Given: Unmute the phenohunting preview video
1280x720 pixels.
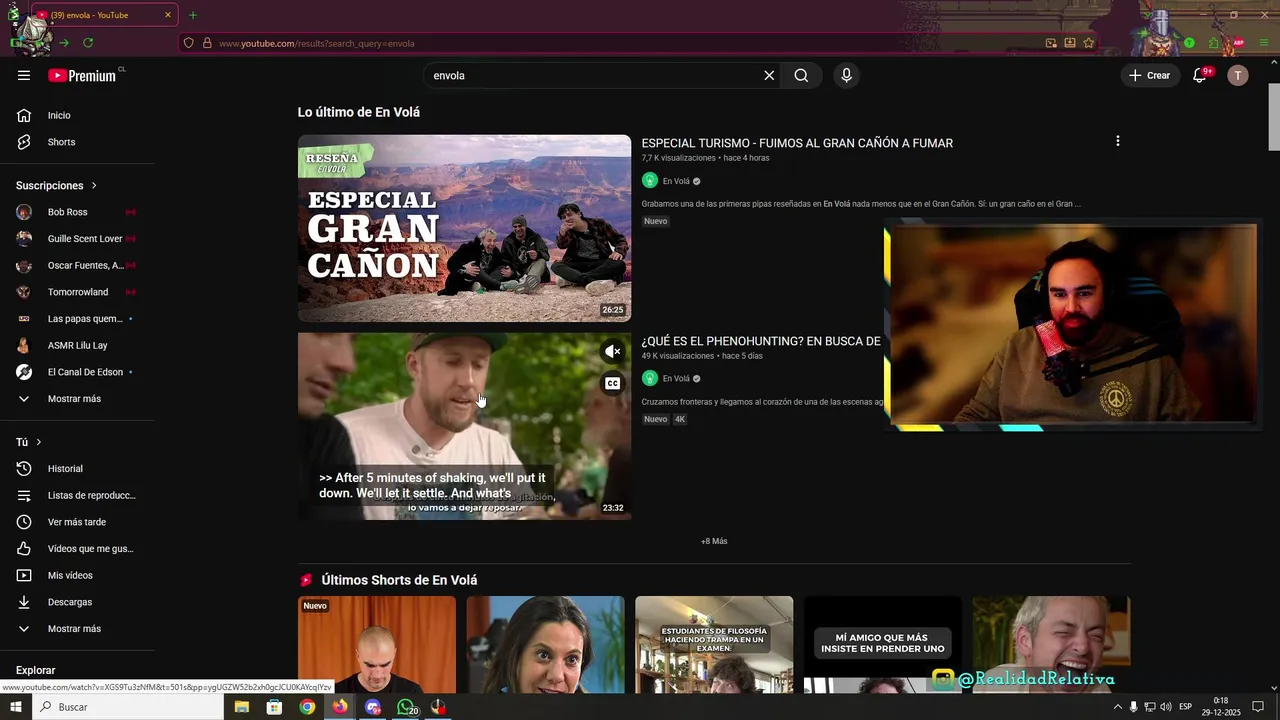Looking at the screenshot, I should 613,351.
